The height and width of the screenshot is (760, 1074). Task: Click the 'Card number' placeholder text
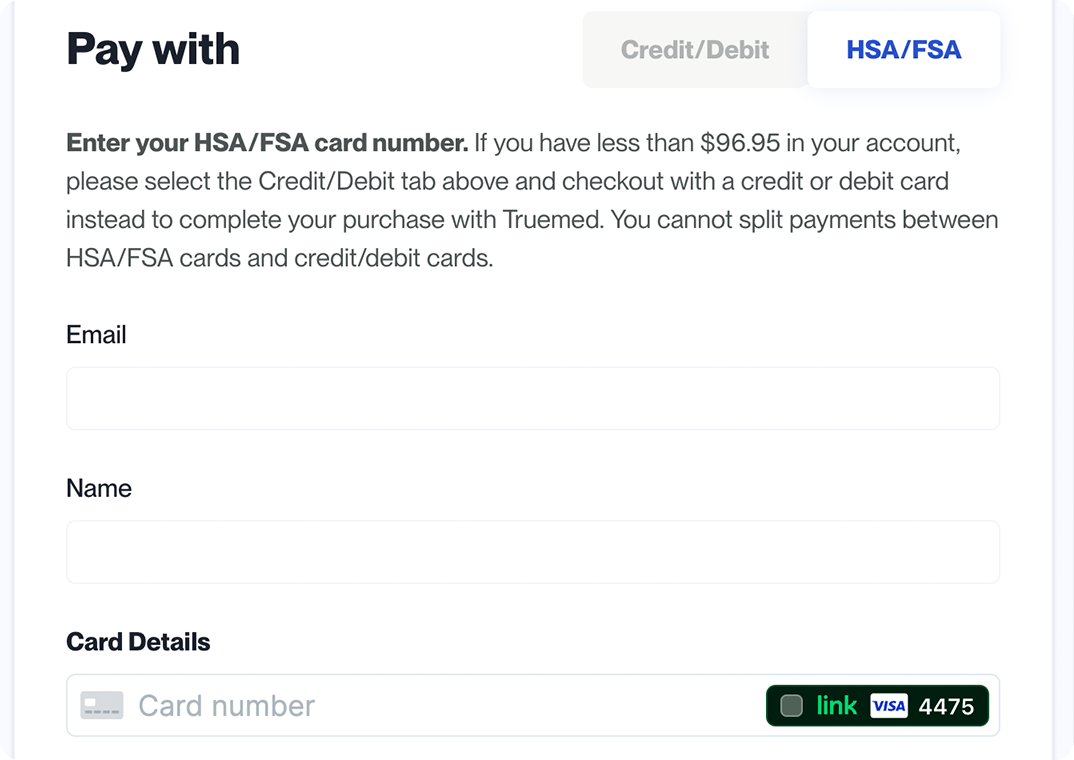click(226, 706)
